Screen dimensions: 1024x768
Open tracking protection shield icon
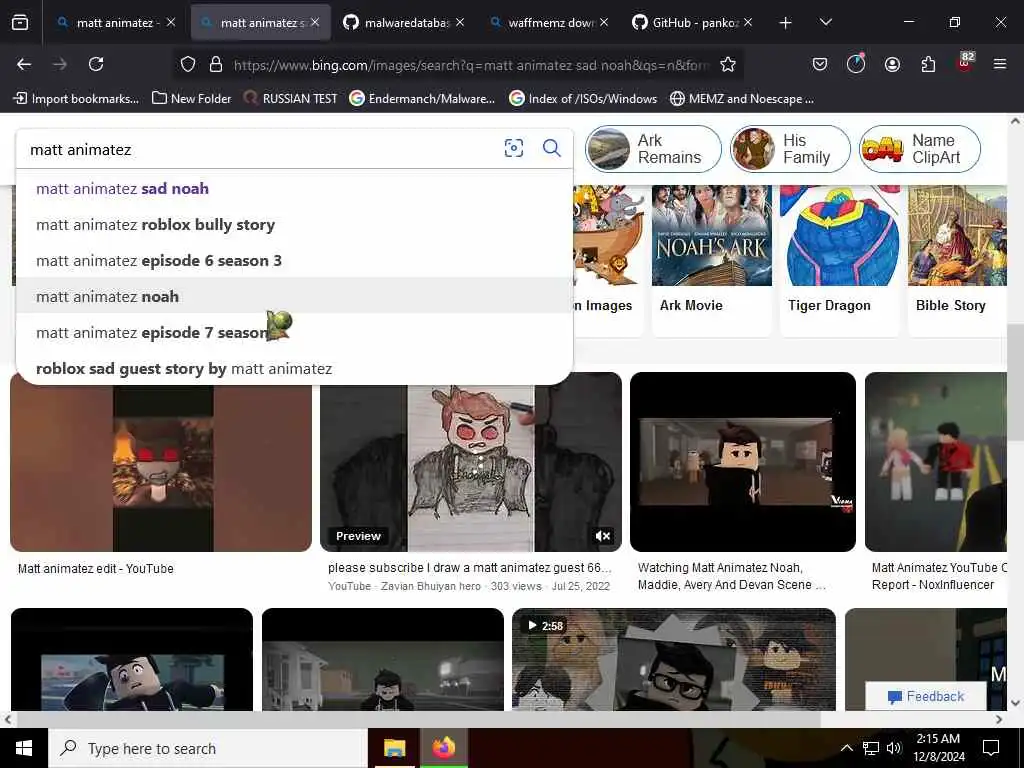[188, 64]
